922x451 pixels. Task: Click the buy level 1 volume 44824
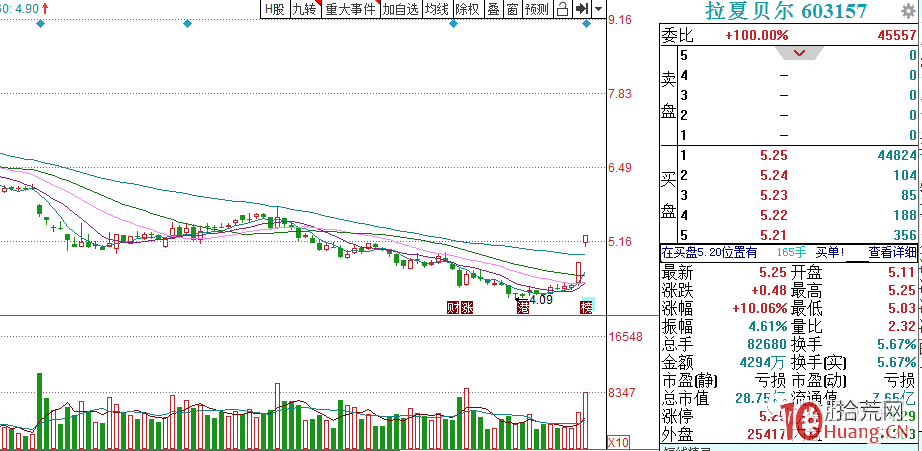pyautogui.click(x=896, y=155)
